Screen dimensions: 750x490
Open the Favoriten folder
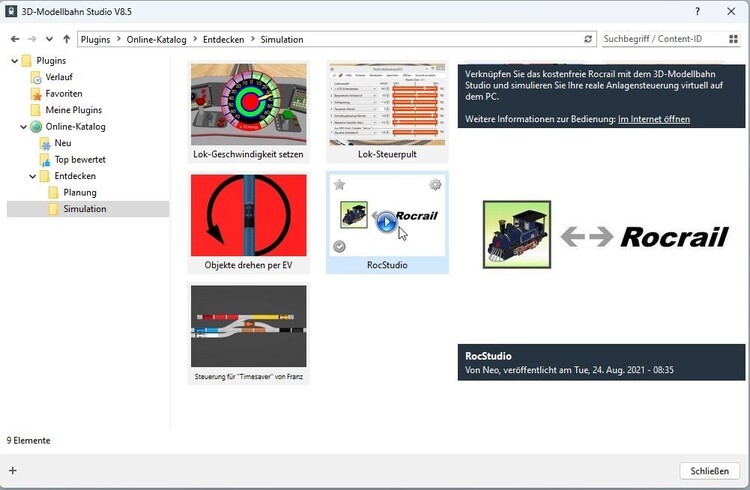click(64, 94)
